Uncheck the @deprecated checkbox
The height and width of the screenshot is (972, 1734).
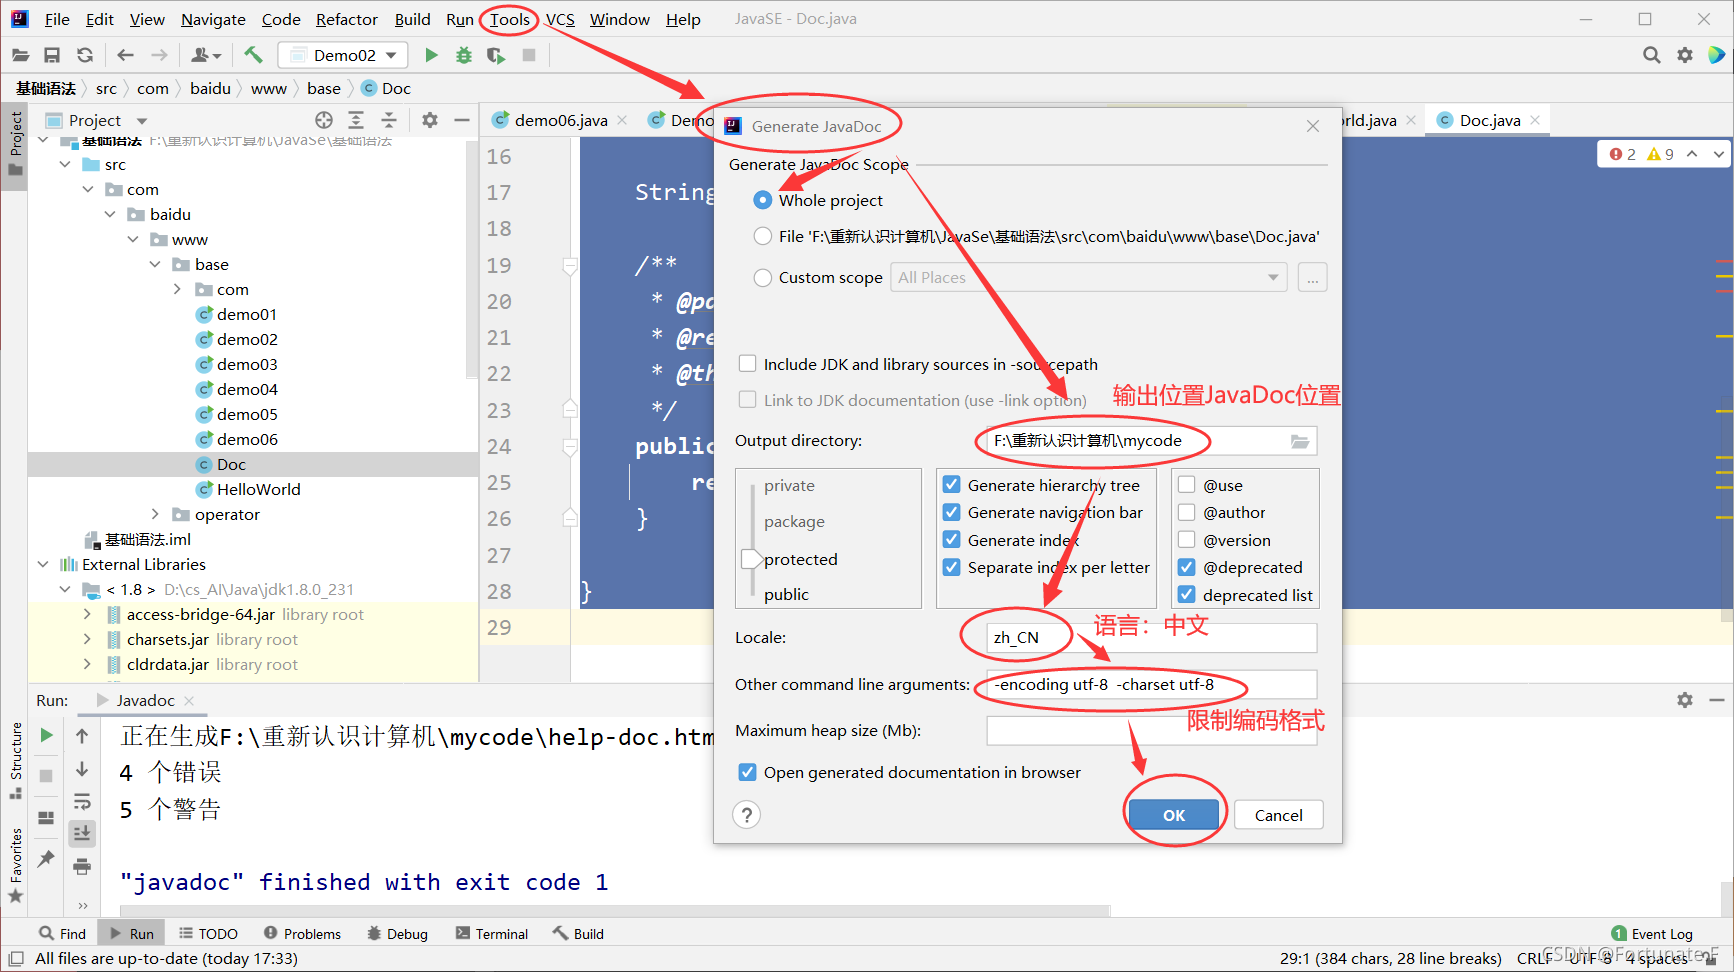point(1187,567)
